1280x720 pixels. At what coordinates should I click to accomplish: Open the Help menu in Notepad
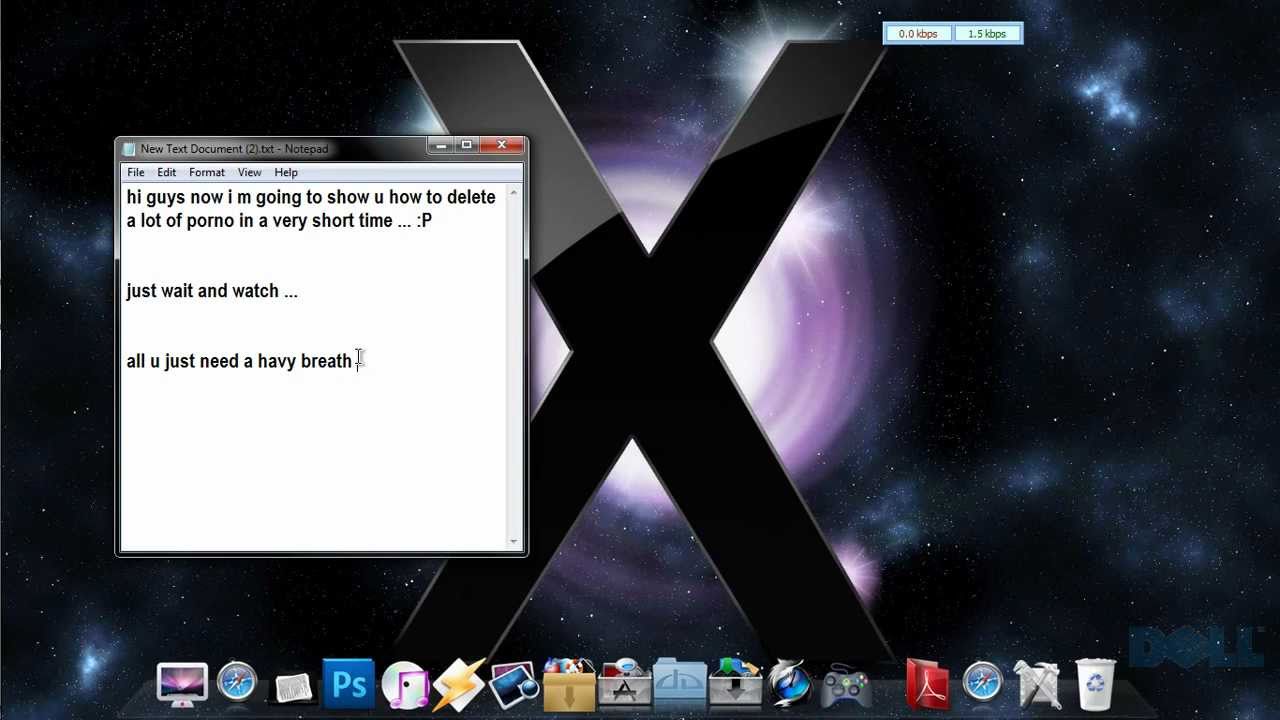tap(286, 172)
